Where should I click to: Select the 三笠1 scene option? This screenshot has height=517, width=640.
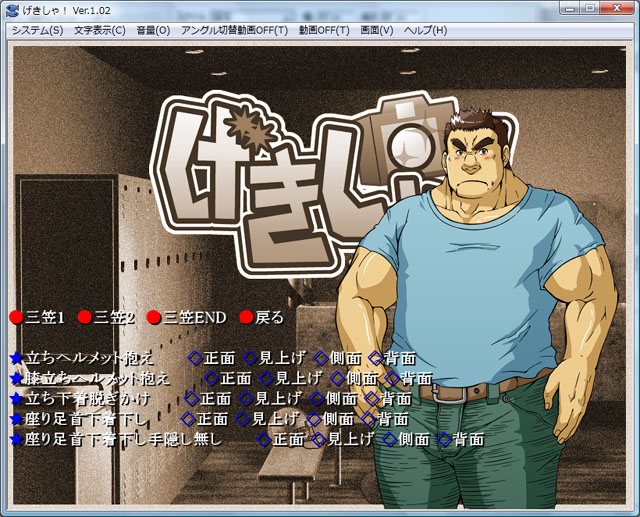(x=37, y=317)
